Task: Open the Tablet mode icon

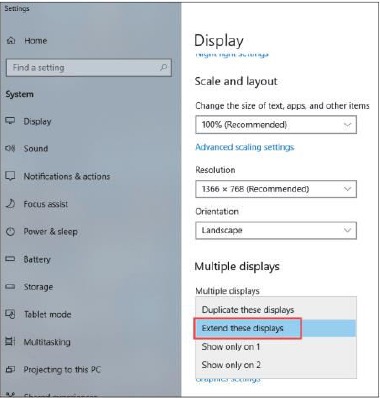Action: pyautogui.click(x=10, y=314)
